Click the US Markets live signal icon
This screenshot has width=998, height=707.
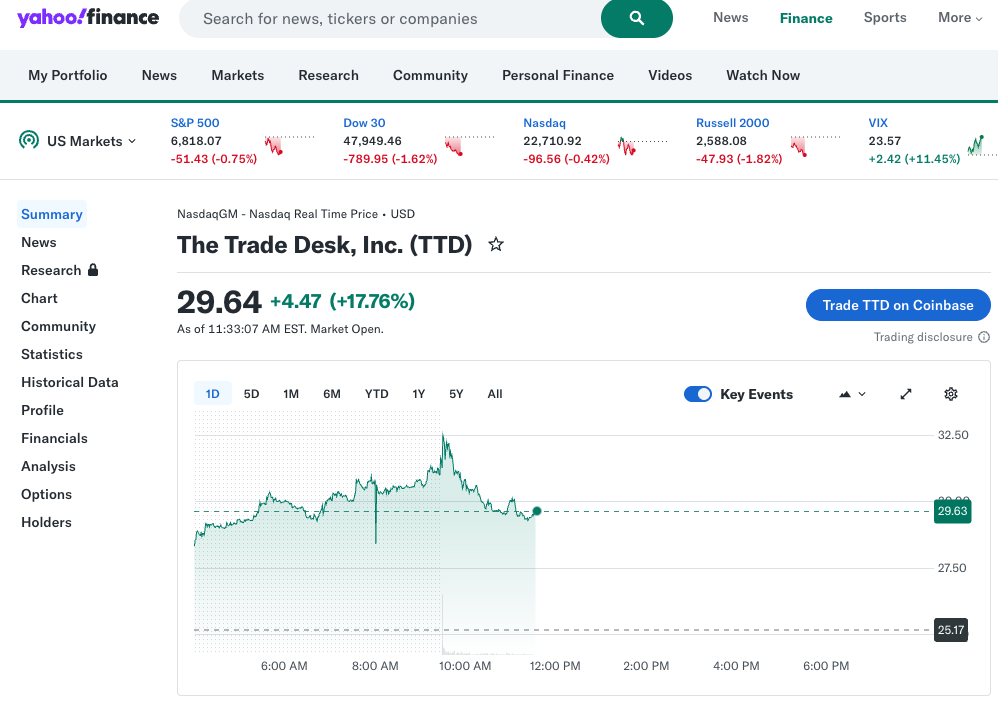coord(29,141)
